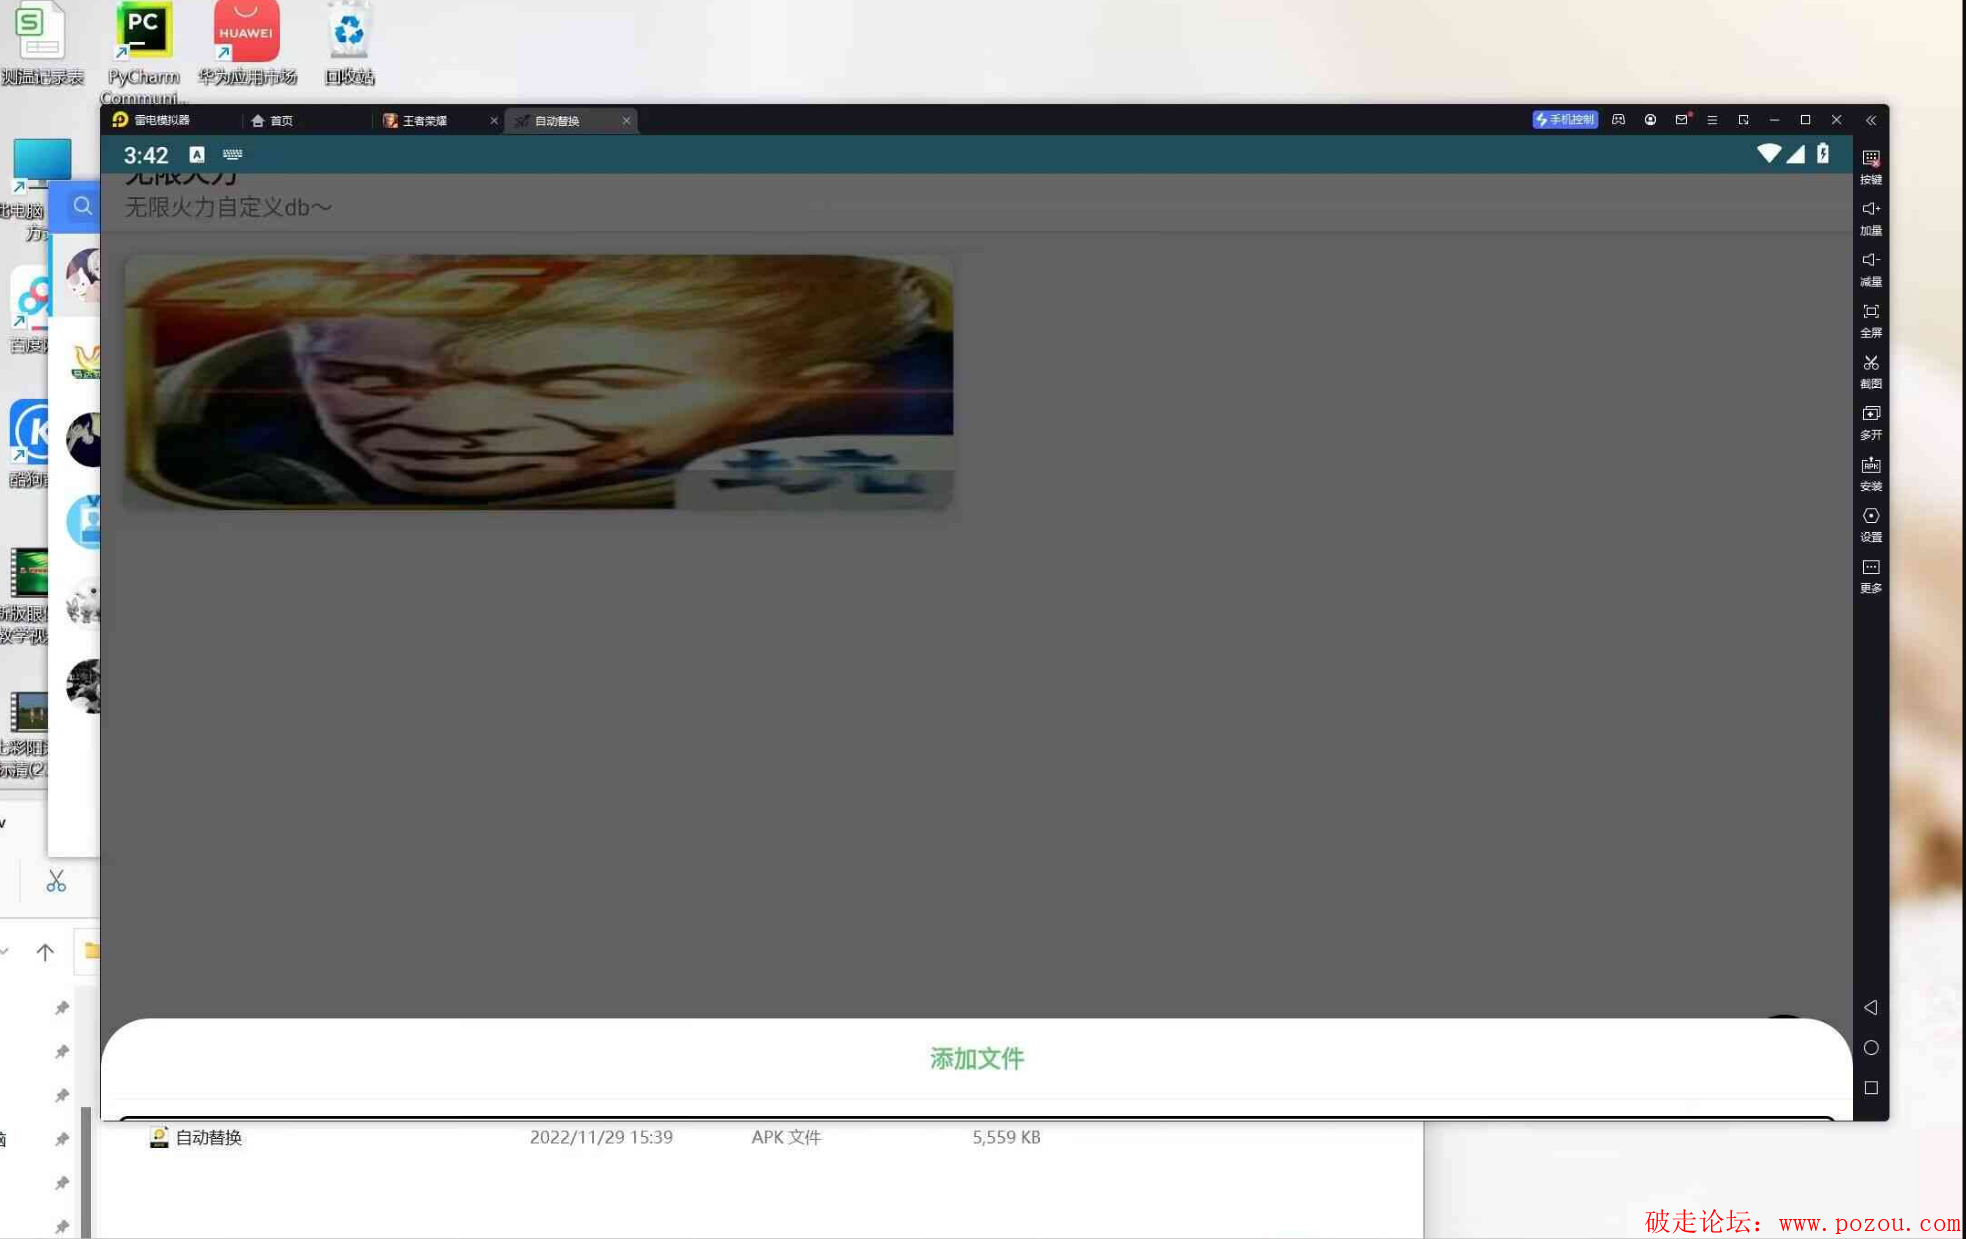Click the 5,559 KB size cell

pos(1006,1137)
